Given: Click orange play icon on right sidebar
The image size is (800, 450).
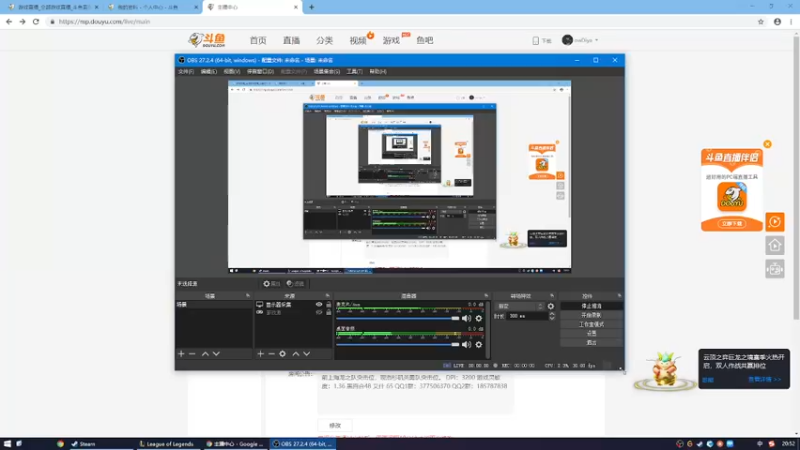Looking at the screenshot, I should pos(775,222).
